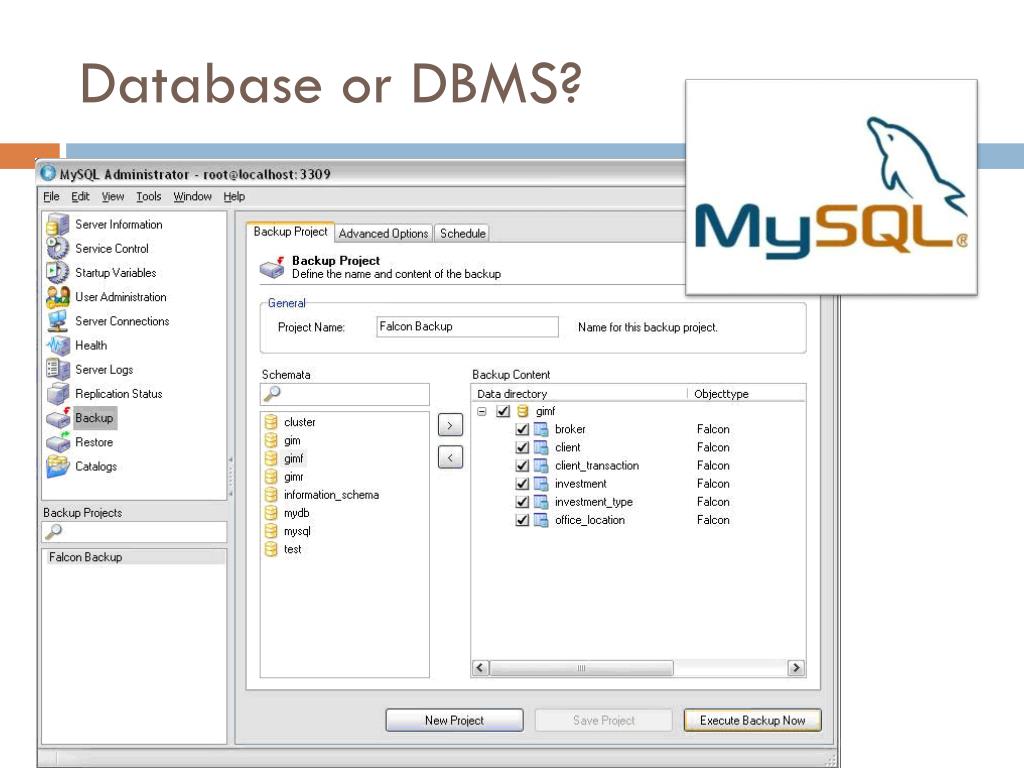Open the Help menu
This screenshot has height=768, width=1024.
pos(234,197)
